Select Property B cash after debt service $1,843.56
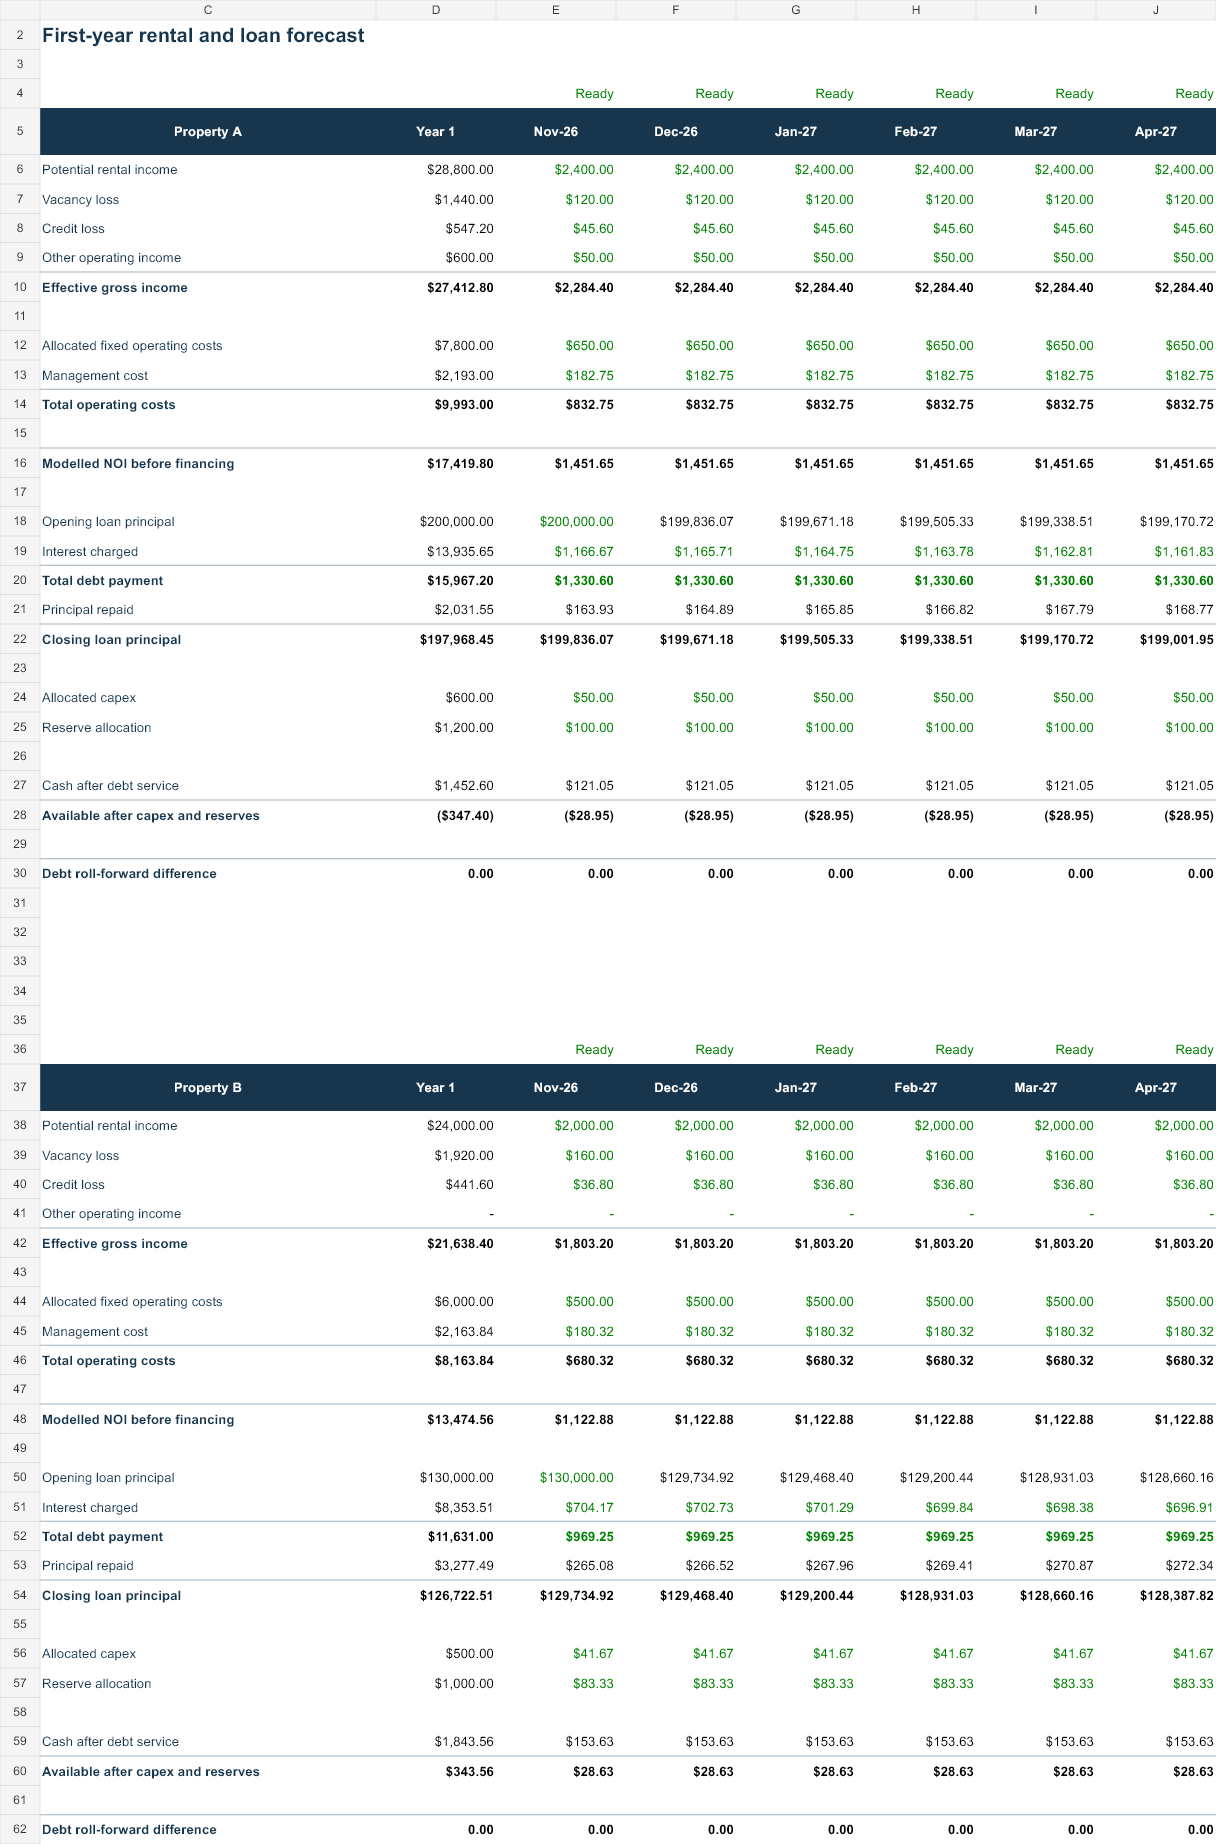The height and width of the screenshot is (1844, 1216). pyautogui.click(x=464, y=1742)
